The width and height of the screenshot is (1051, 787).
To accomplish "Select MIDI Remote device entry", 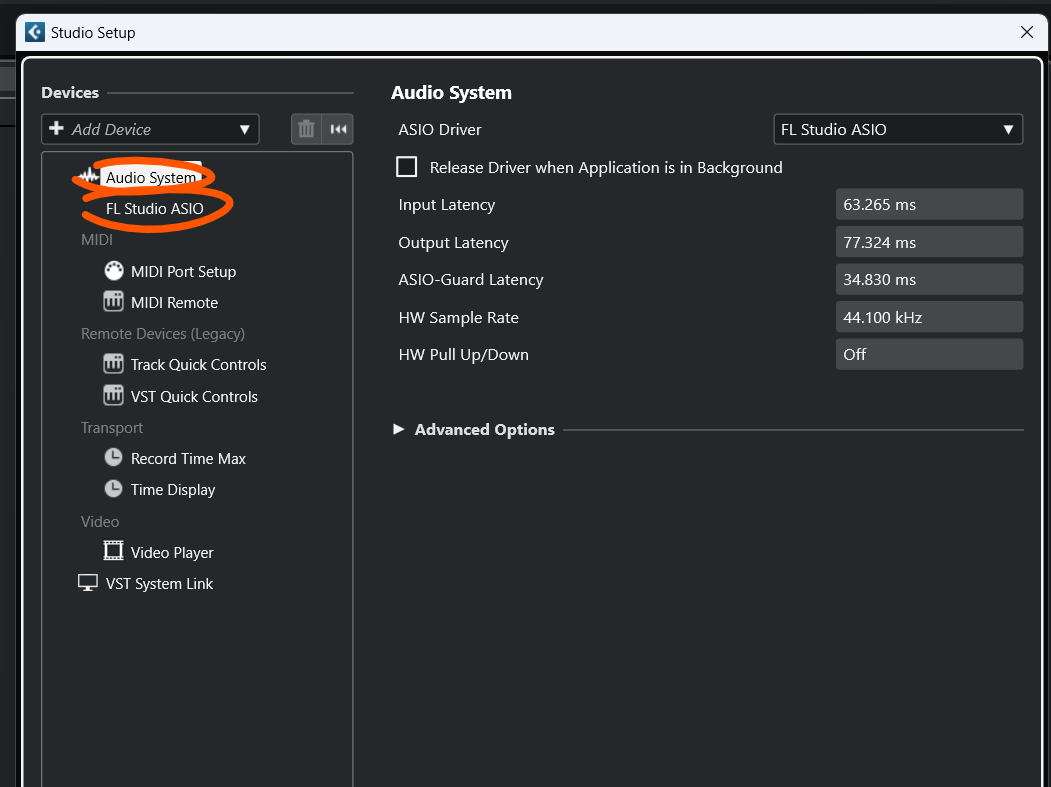I will 174,302.
